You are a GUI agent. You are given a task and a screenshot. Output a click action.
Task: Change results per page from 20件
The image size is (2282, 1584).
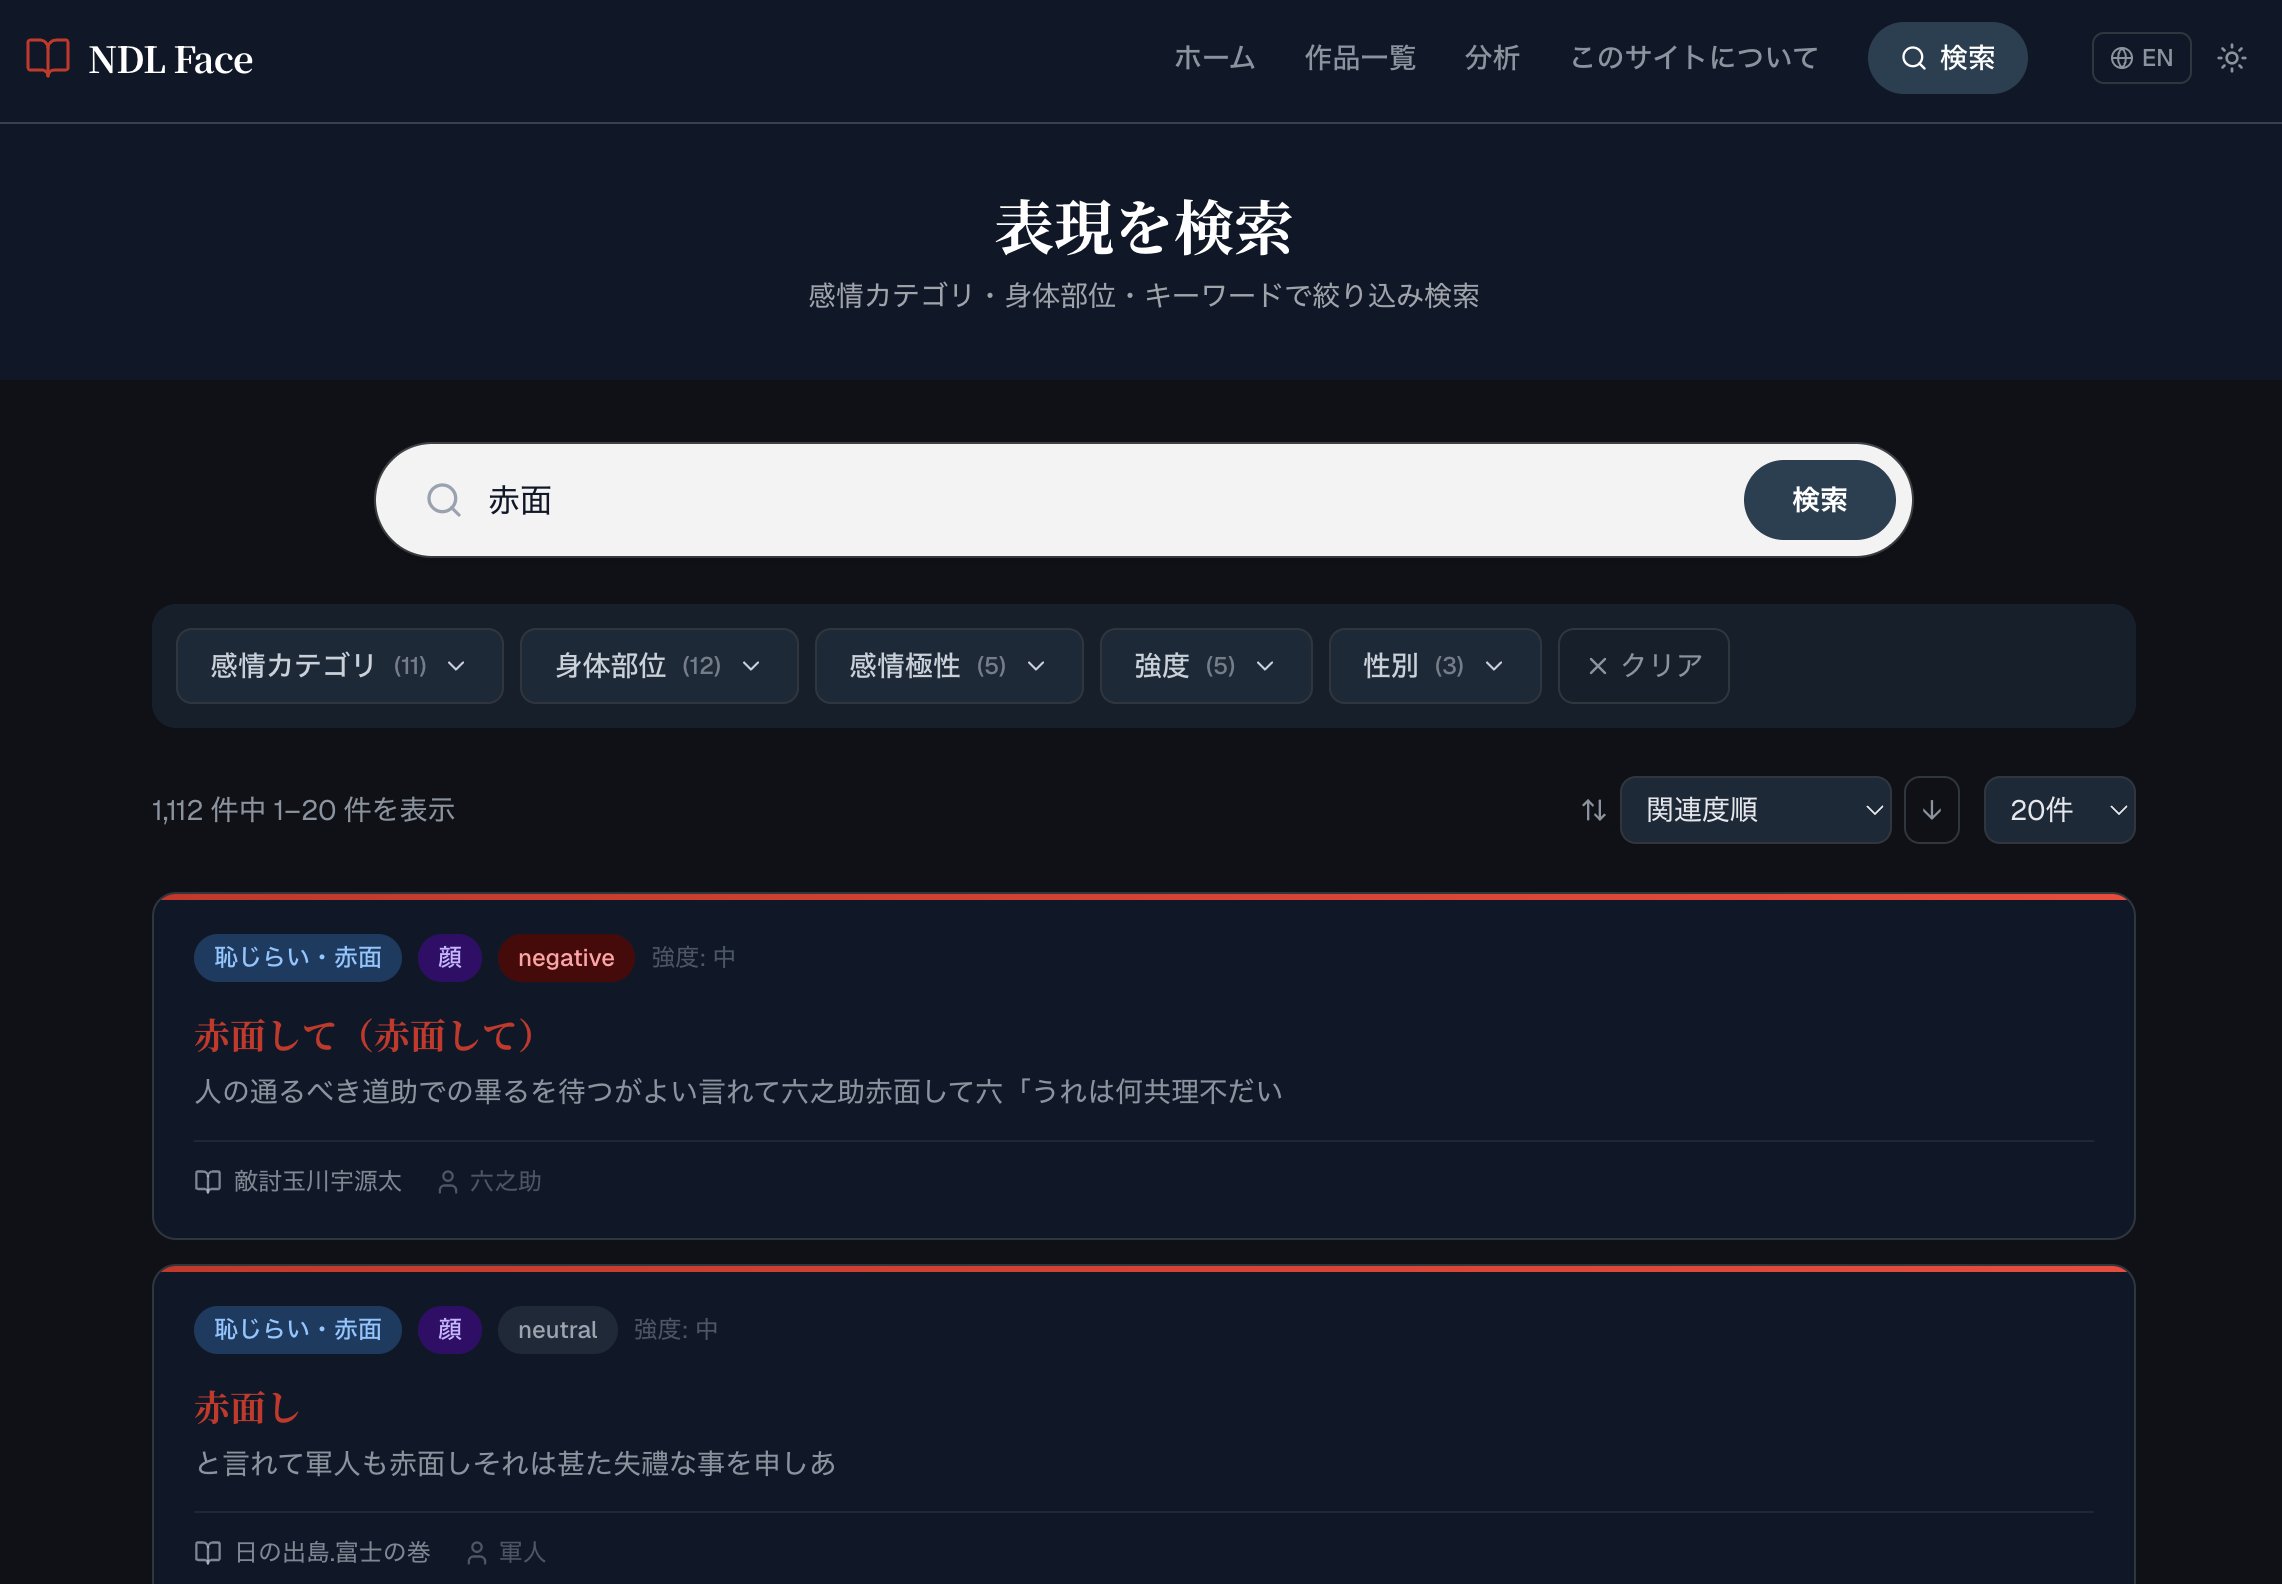click(x=2059, y=810)
